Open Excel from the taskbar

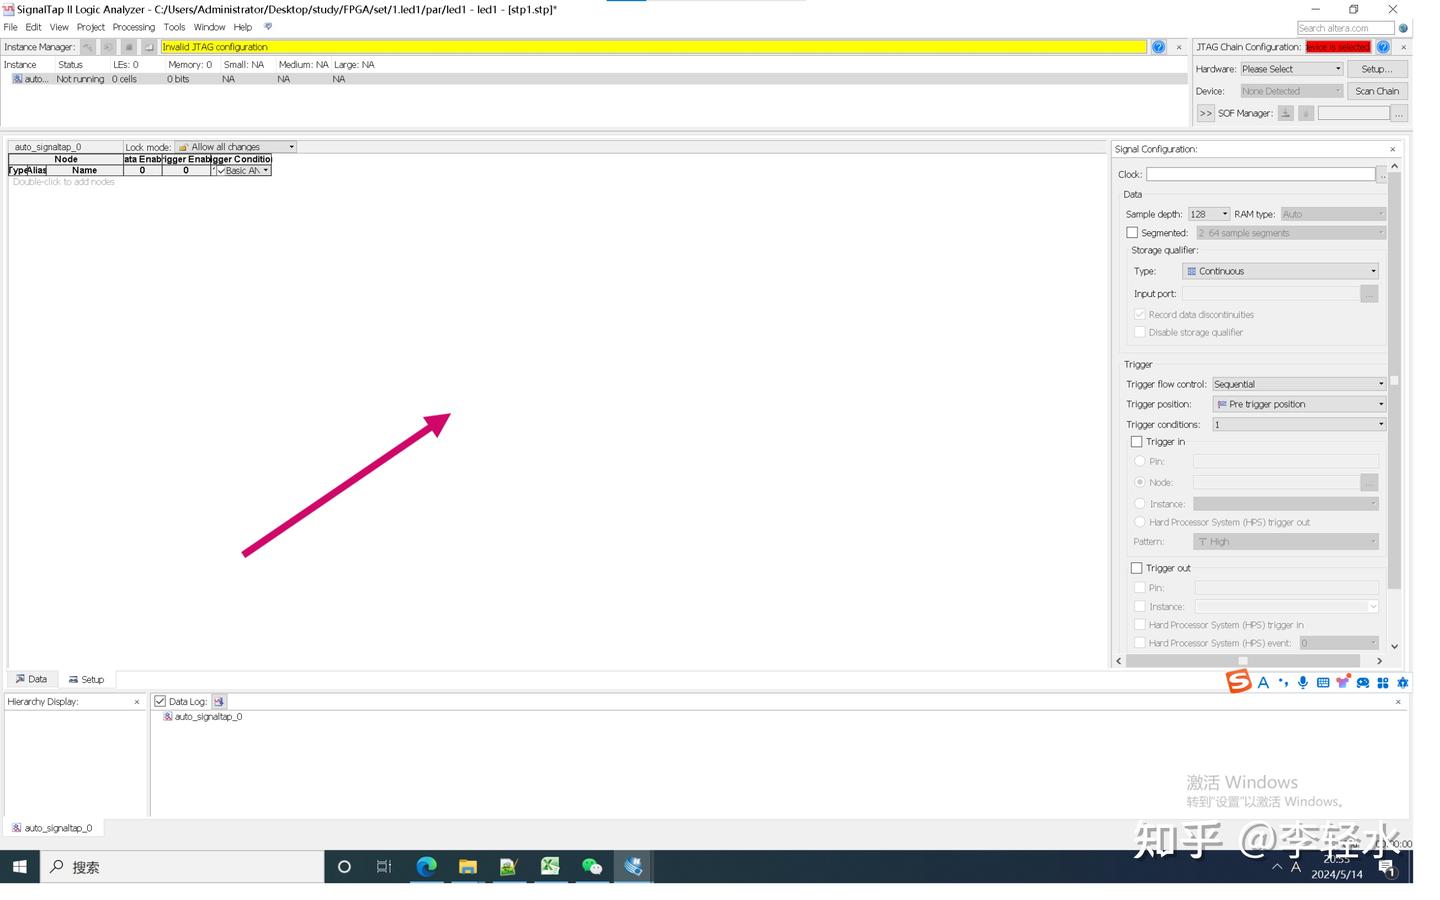[550, 867]
